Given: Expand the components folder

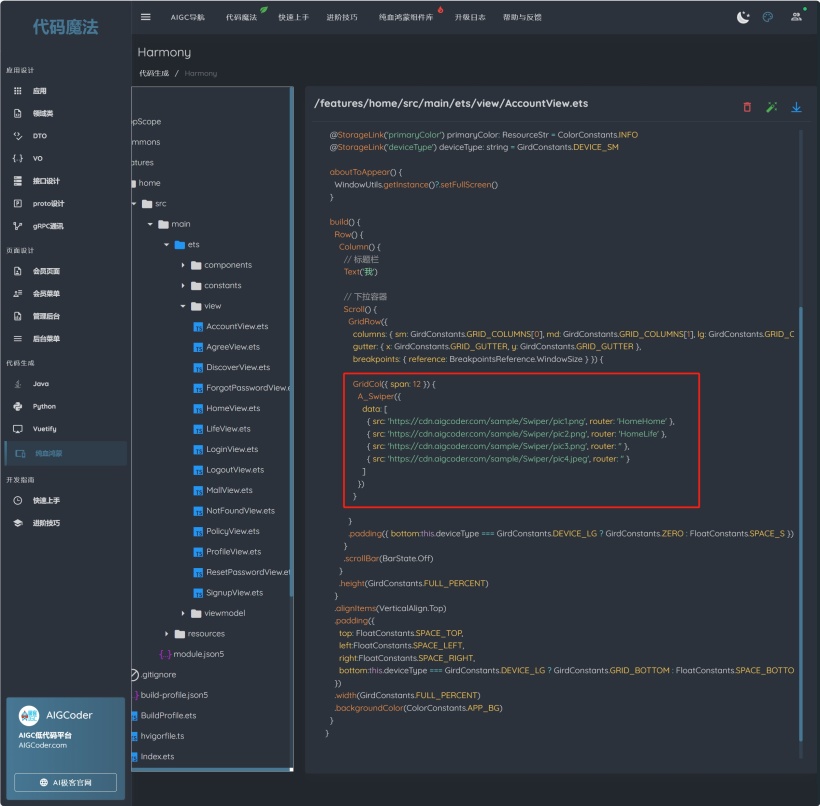Looking at the screenshot, I should click(x=184, y=265).
